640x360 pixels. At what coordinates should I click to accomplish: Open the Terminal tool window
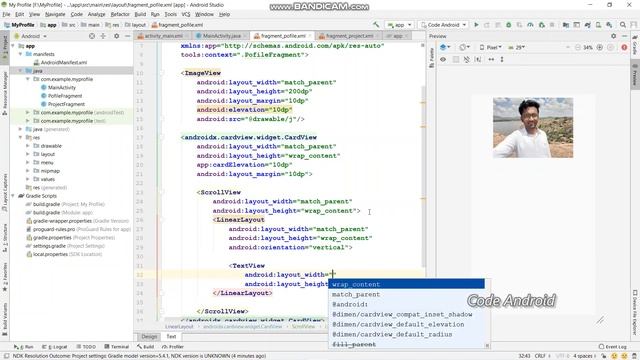(x=117, y=347)
